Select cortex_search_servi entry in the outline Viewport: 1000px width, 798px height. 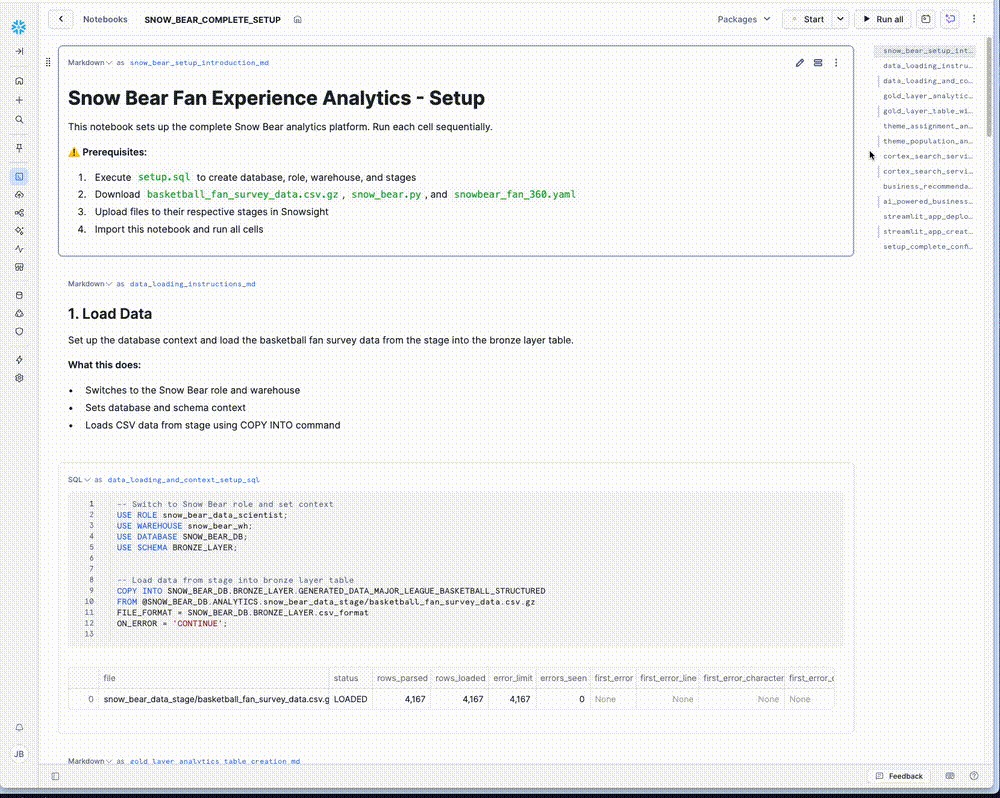[927, 156]
